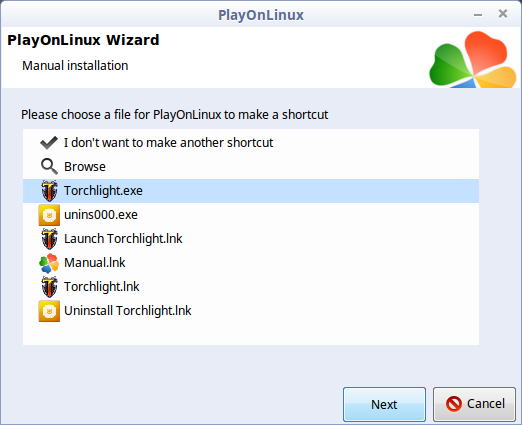Image resolution: width=522 pixels, height=425 pixels.
Task: Close the PlayOnLinux window
Action: pyautogui.click(x=503, y=14)
